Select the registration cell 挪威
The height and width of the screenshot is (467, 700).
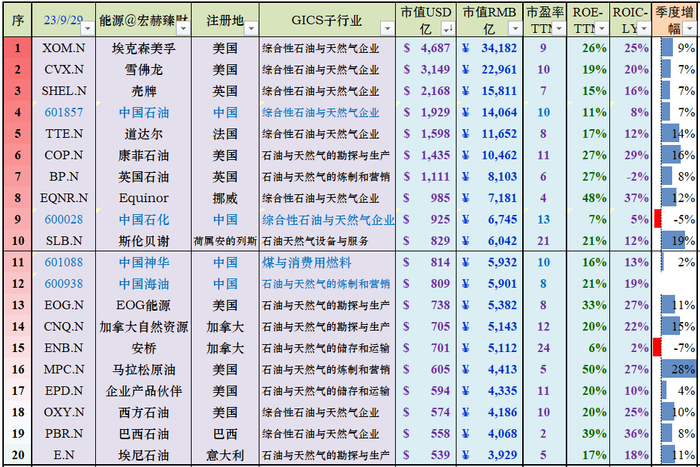[225, 198]
